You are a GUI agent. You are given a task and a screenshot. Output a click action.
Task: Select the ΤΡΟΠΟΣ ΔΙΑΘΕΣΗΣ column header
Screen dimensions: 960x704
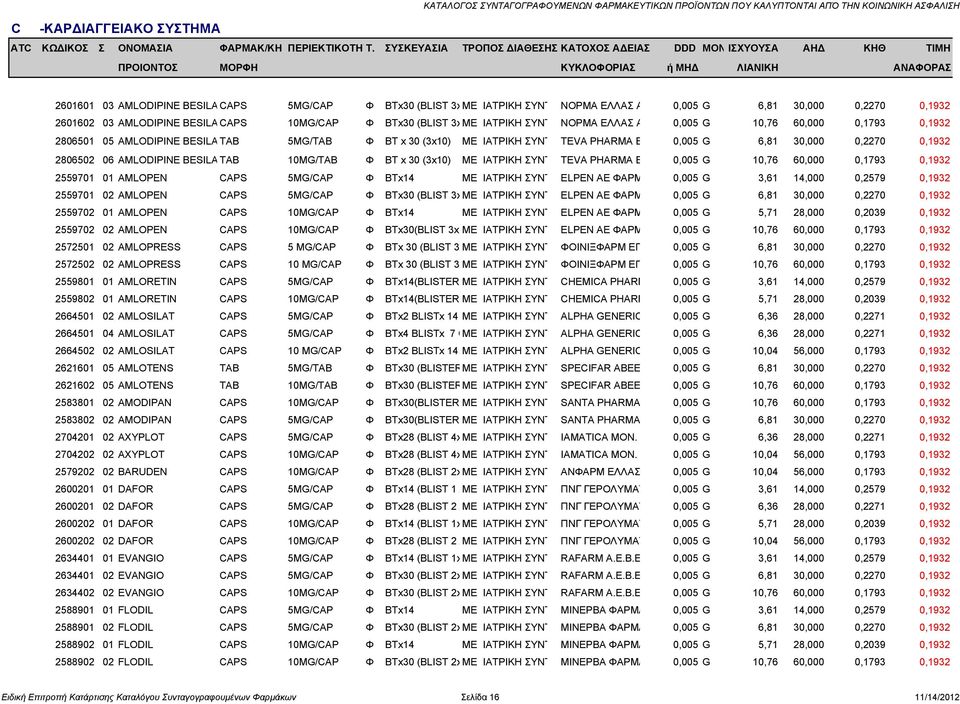tap(509, 48)
